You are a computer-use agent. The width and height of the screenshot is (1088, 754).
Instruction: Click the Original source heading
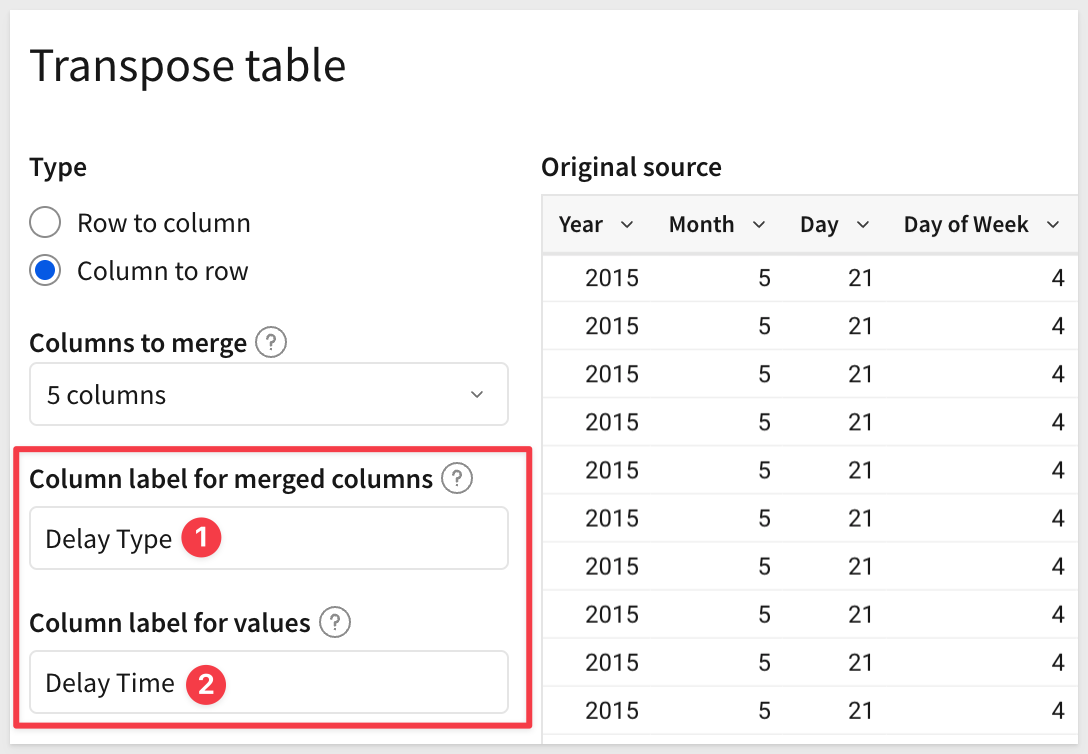point(631,167)
